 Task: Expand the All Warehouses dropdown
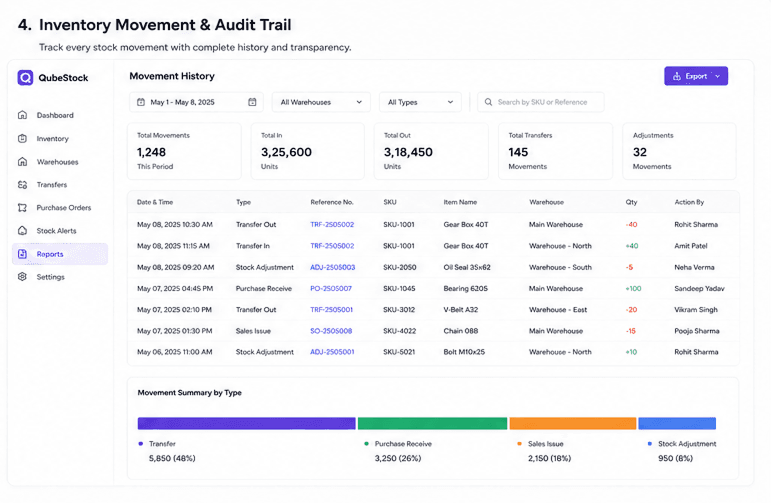pos(321,102)
